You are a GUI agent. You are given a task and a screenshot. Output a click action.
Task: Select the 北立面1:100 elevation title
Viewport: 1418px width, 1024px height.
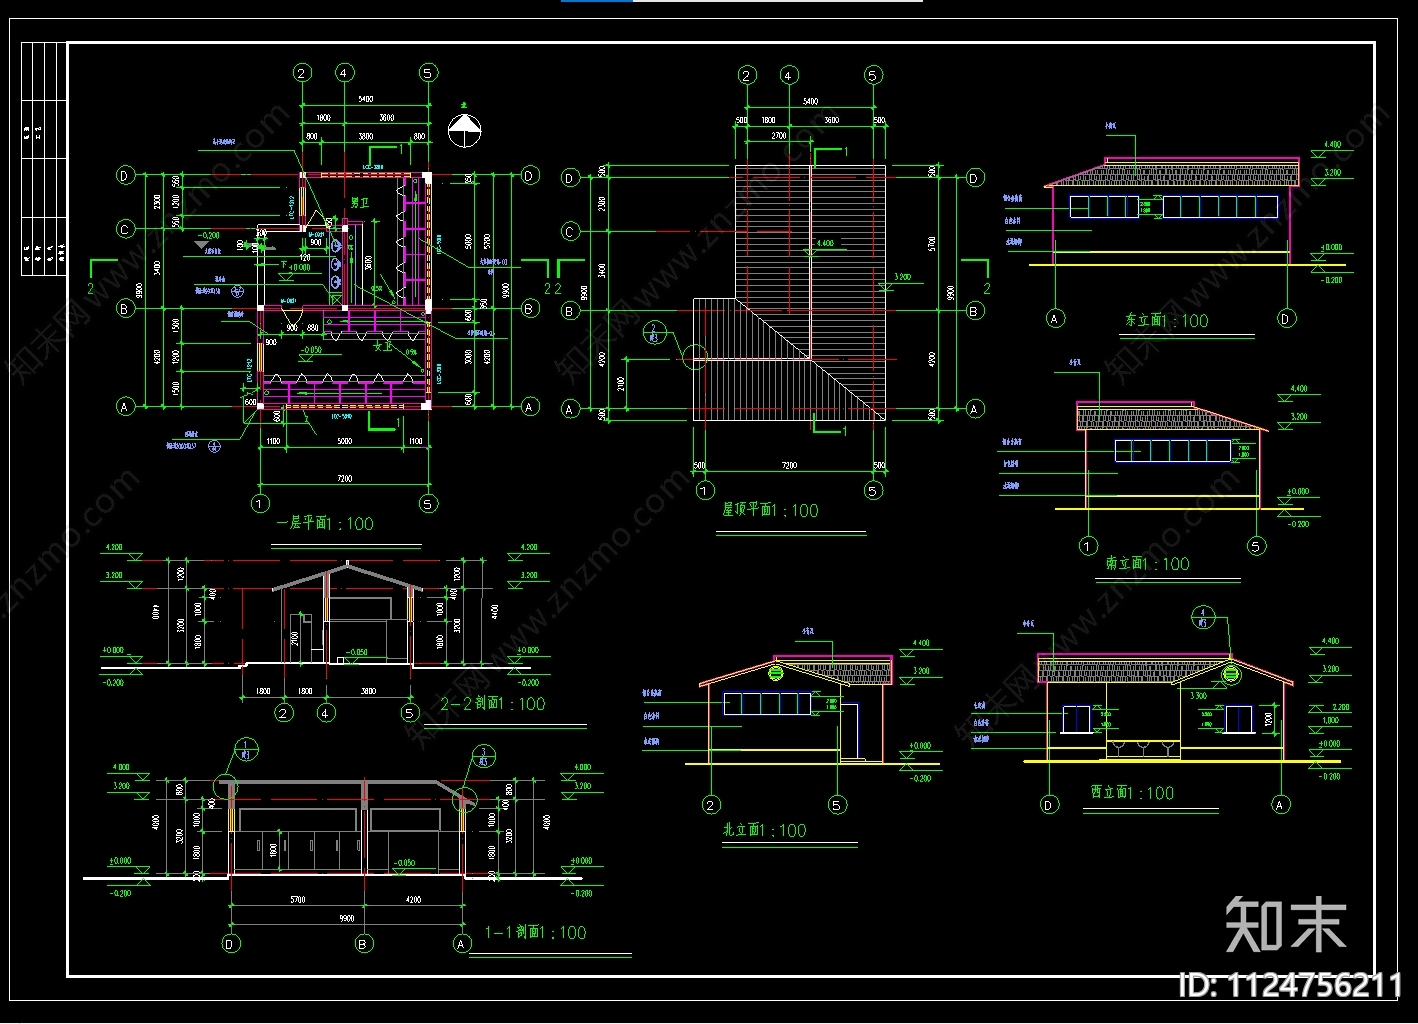pyautogui.click(x=764, y=831)
